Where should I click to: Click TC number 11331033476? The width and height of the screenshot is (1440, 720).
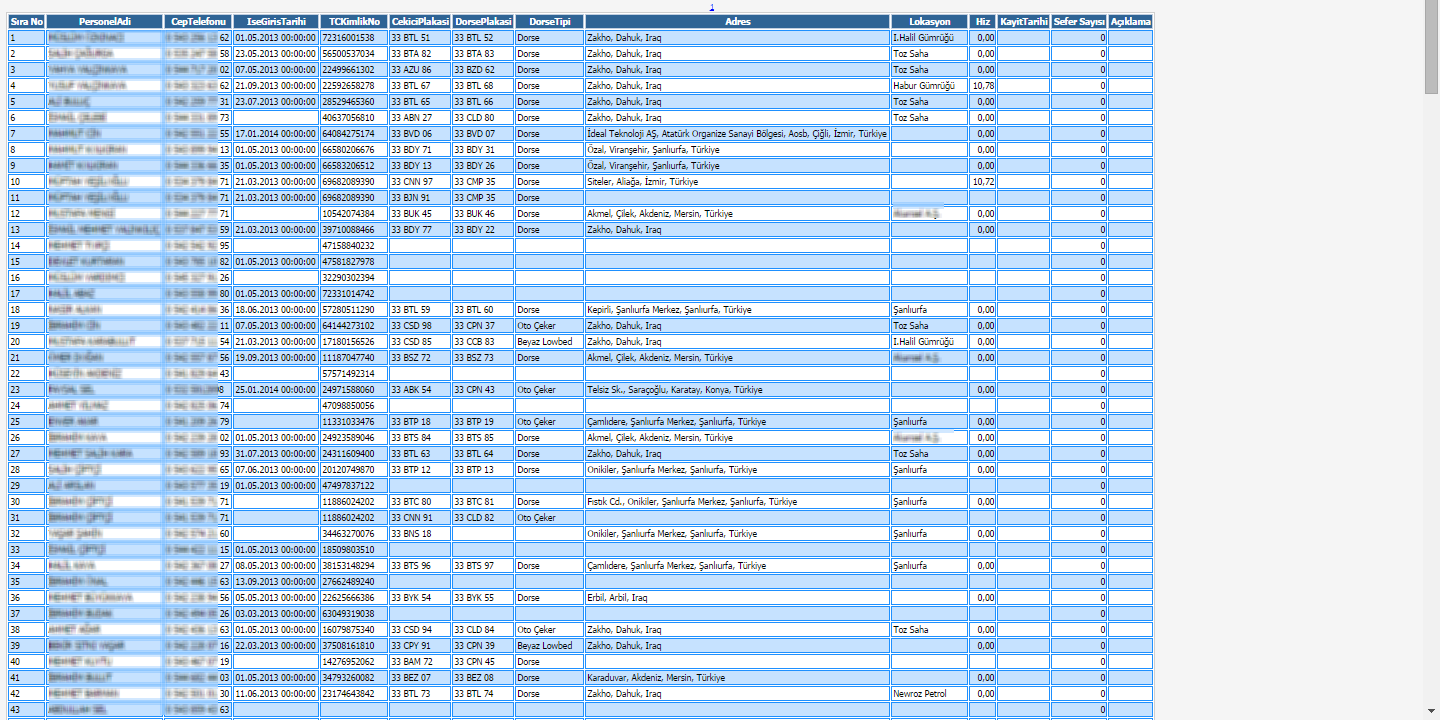pos(354,422)
